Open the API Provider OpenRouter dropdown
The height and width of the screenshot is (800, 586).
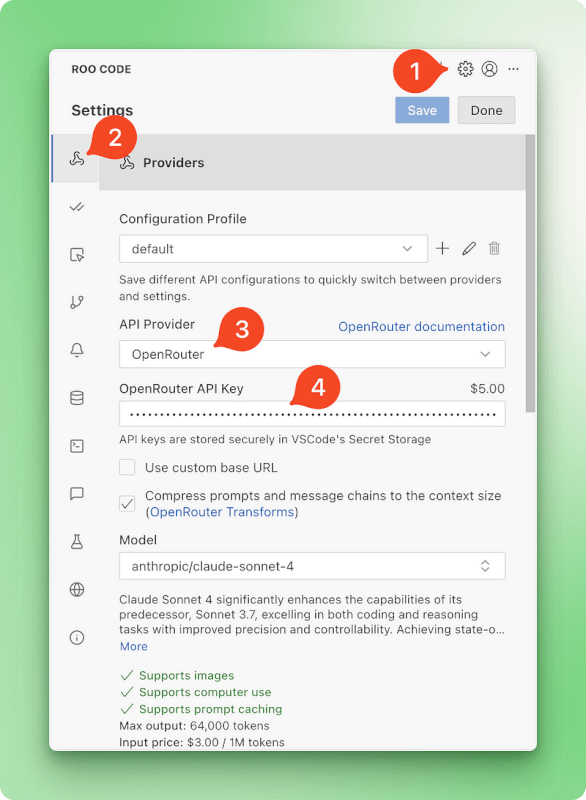point(312,354)
